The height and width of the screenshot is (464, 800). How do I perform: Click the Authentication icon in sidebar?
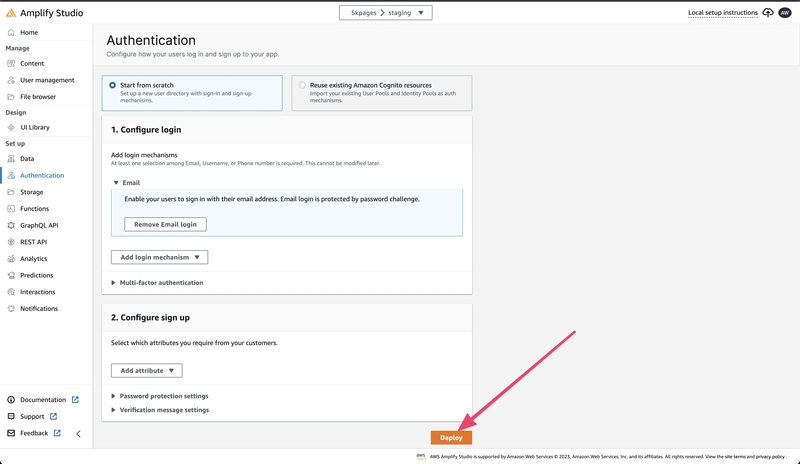[x=11, y=175]
